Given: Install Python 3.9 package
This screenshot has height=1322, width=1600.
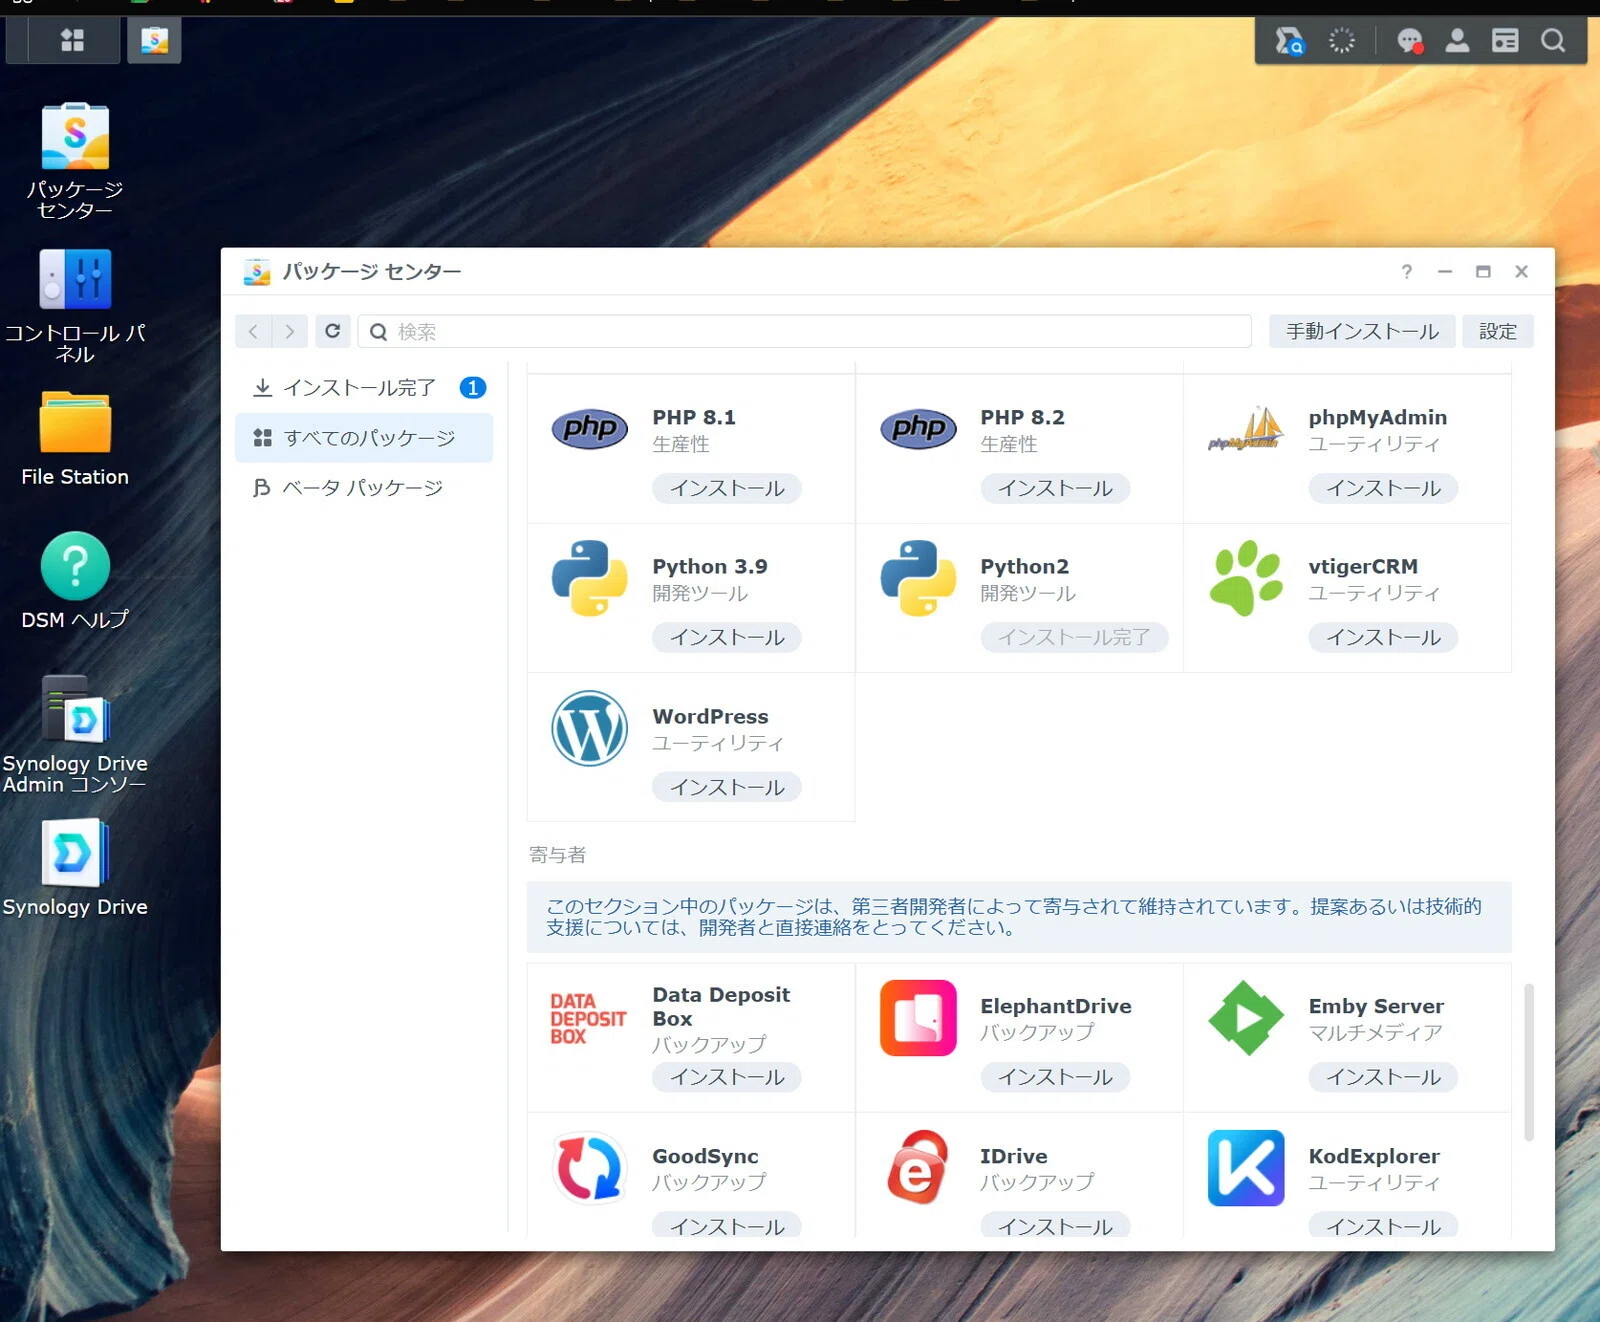Looking at the screenshot, I should [727, 637].
